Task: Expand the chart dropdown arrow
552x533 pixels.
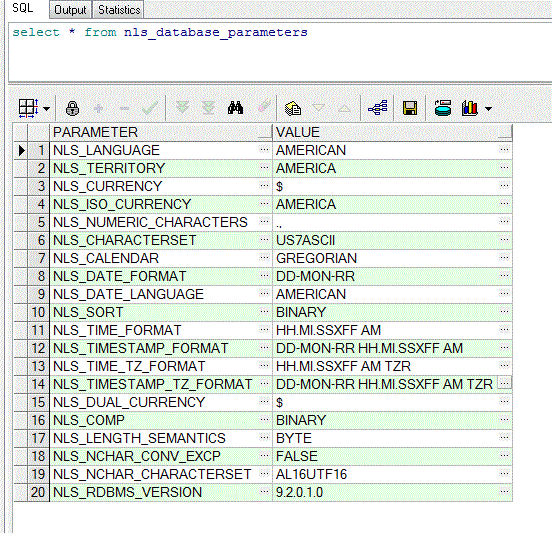Action: tap(488, 109)
